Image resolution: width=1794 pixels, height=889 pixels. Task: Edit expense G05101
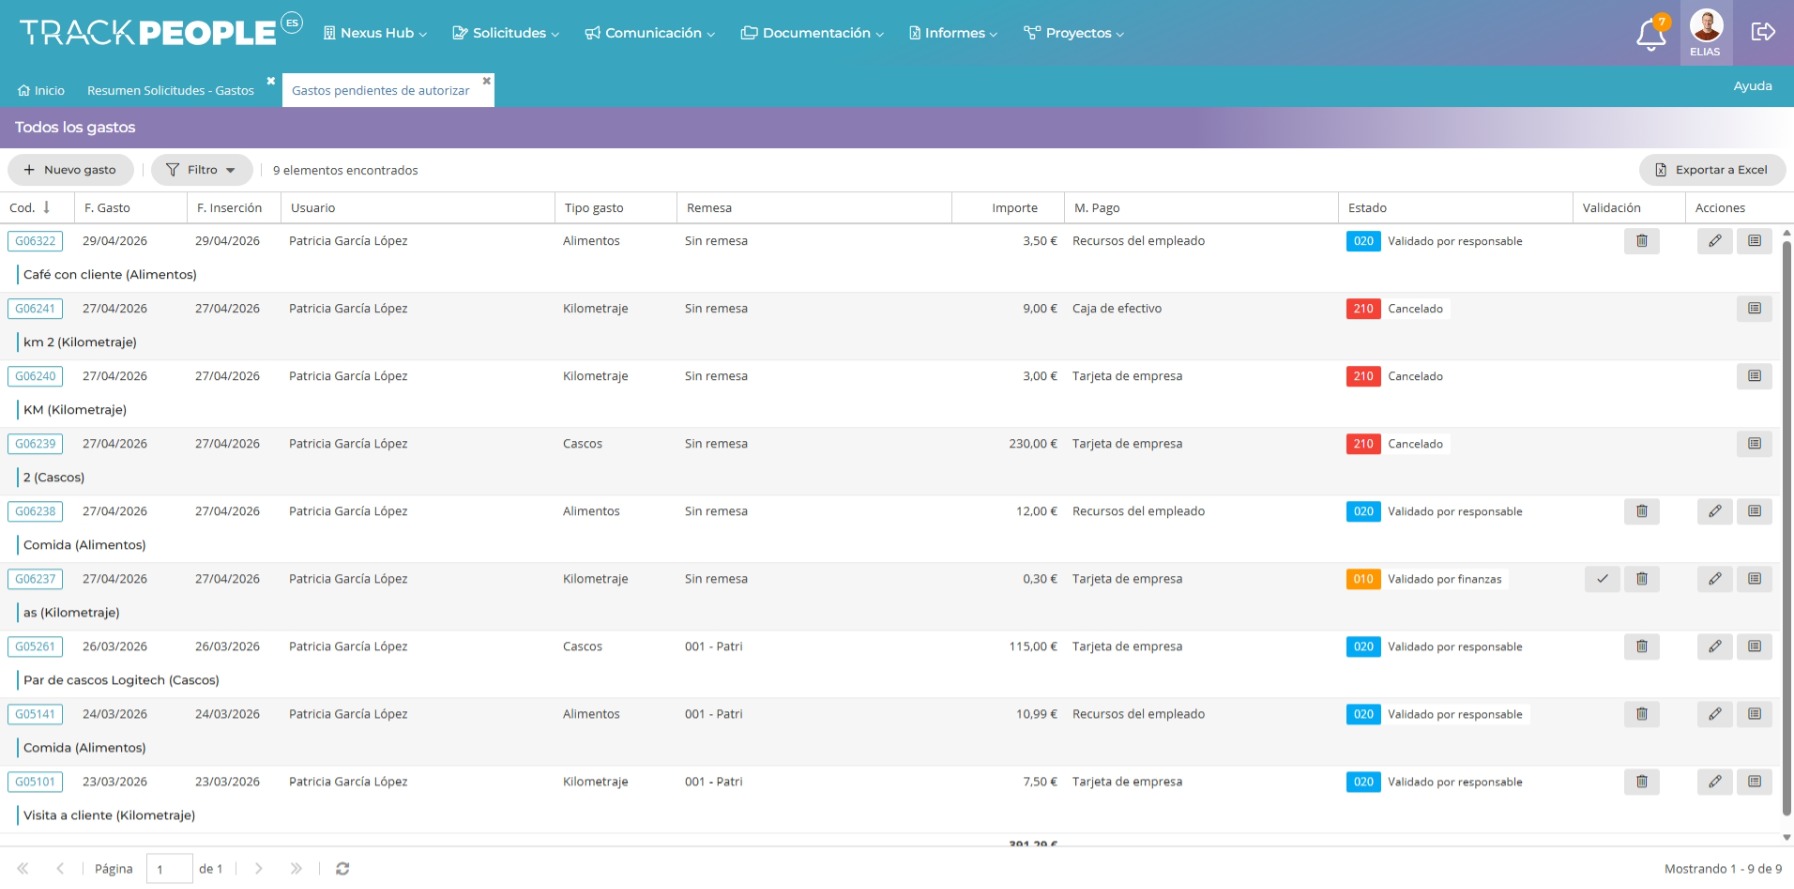[1714, 782]
